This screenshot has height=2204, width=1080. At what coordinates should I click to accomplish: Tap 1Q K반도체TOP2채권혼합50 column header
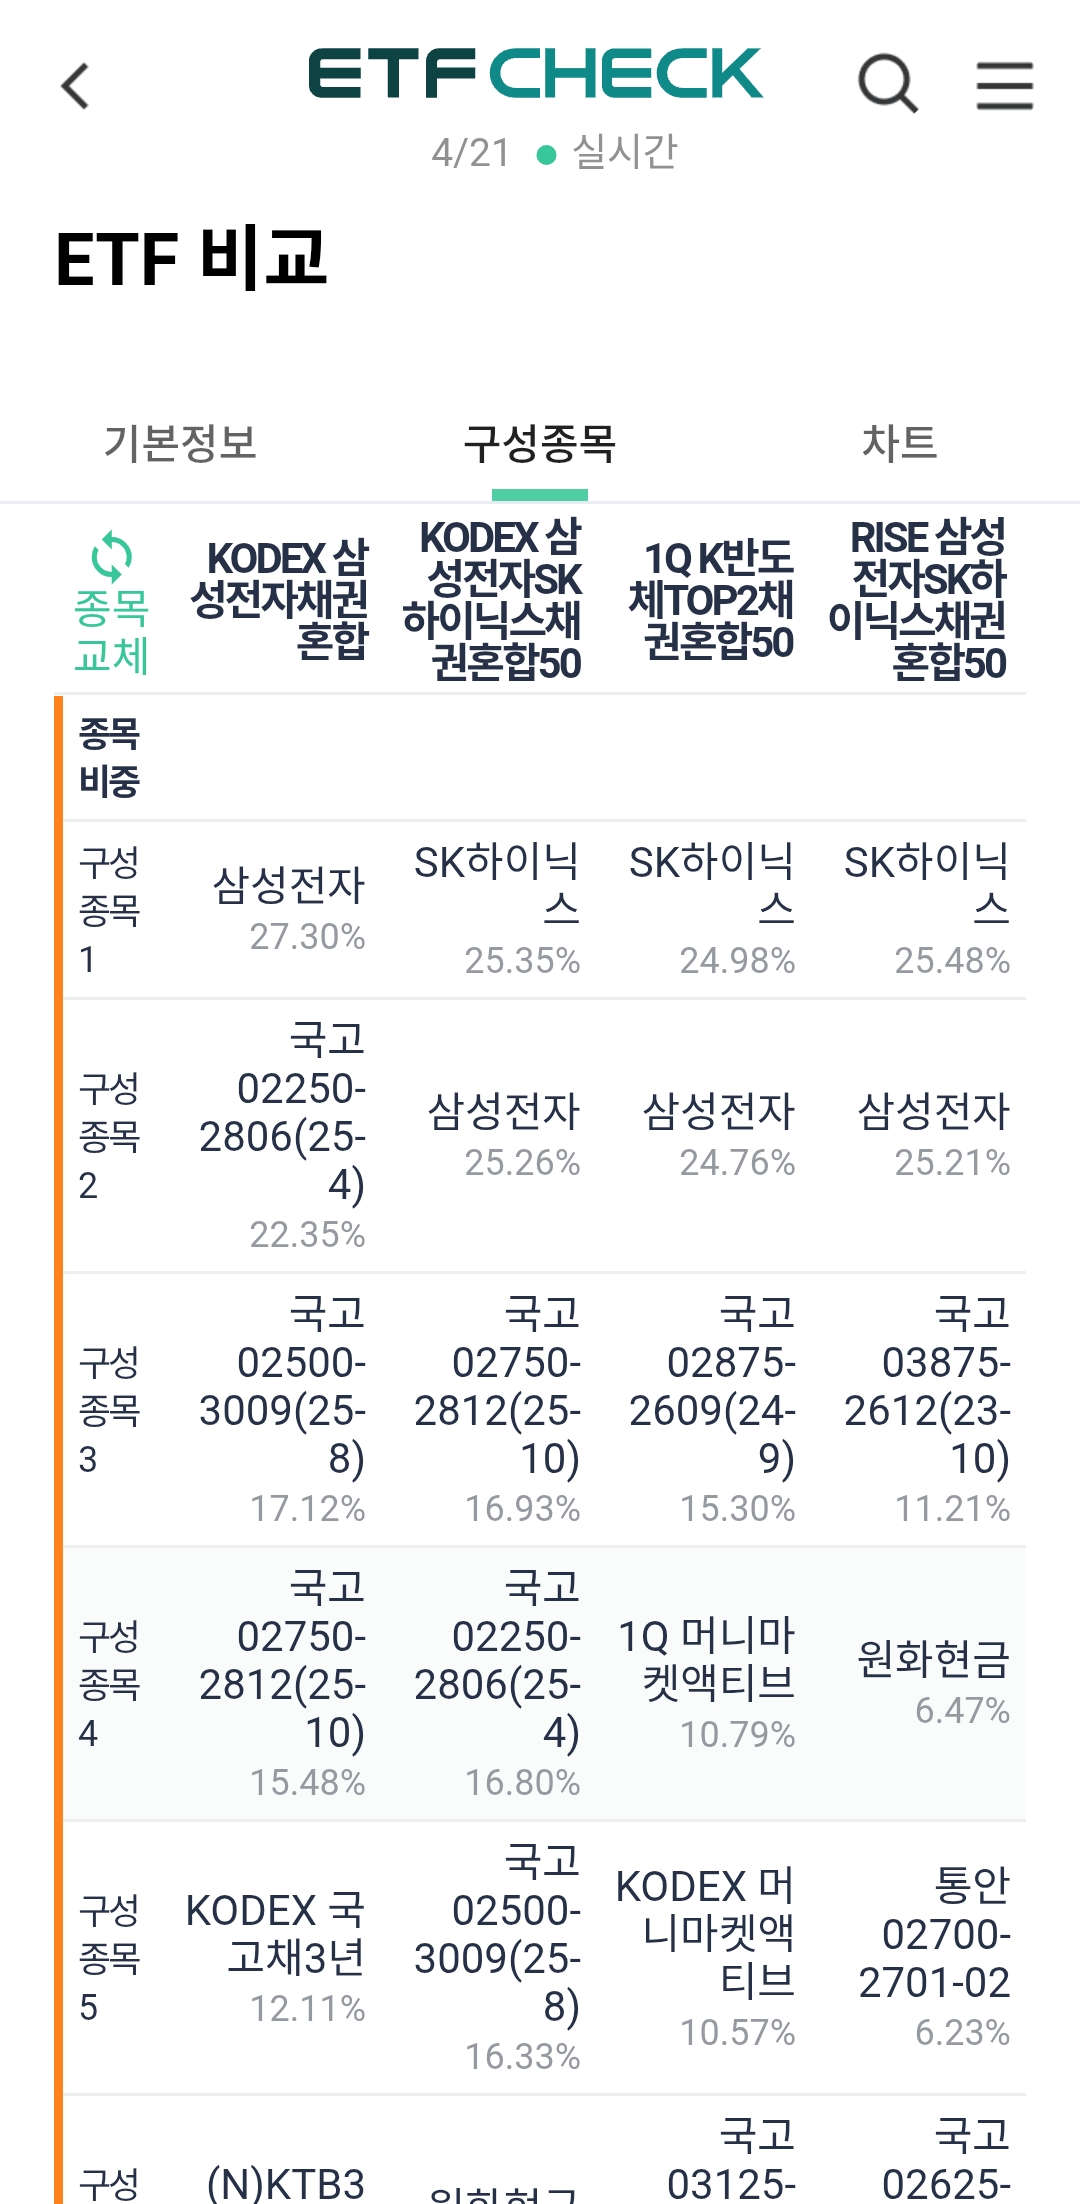click(x=712, y=599)
